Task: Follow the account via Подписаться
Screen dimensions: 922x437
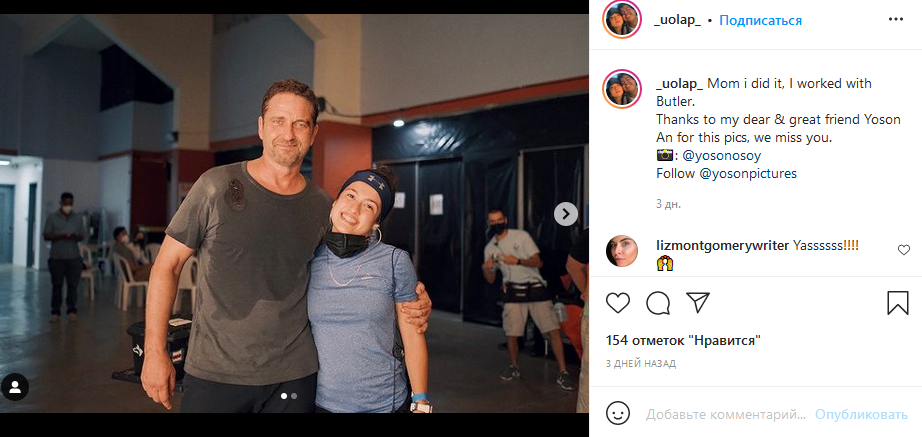Action: pos(760,20)
